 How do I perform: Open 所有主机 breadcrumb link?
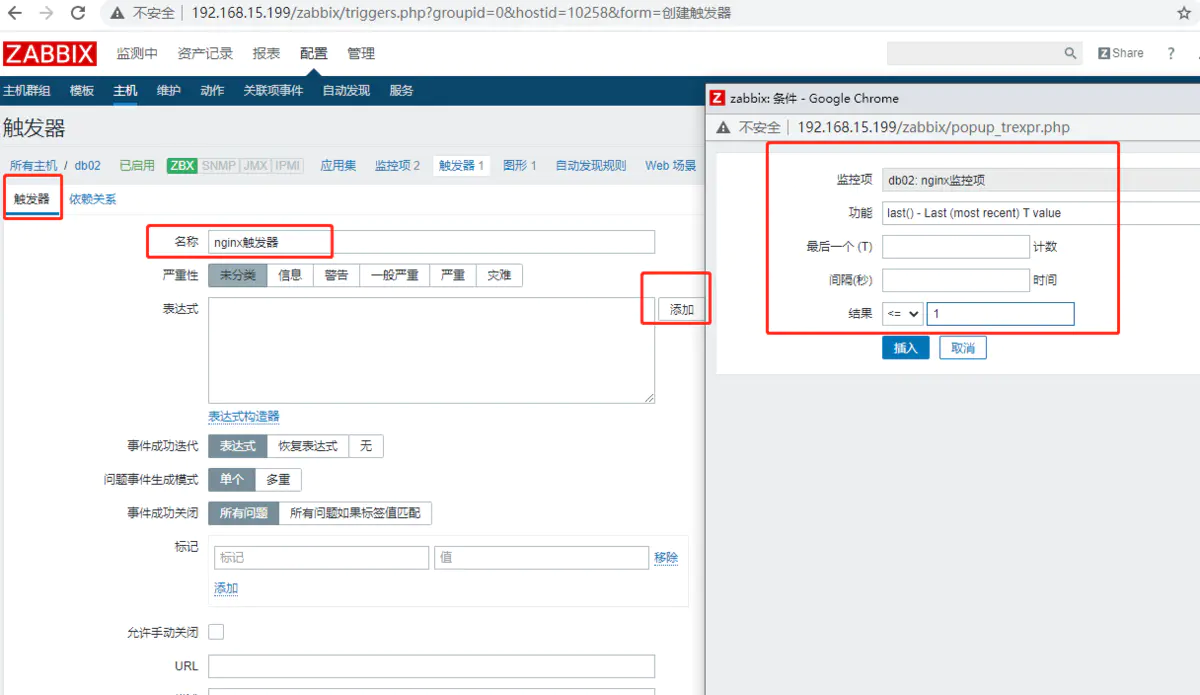(34, 166)
